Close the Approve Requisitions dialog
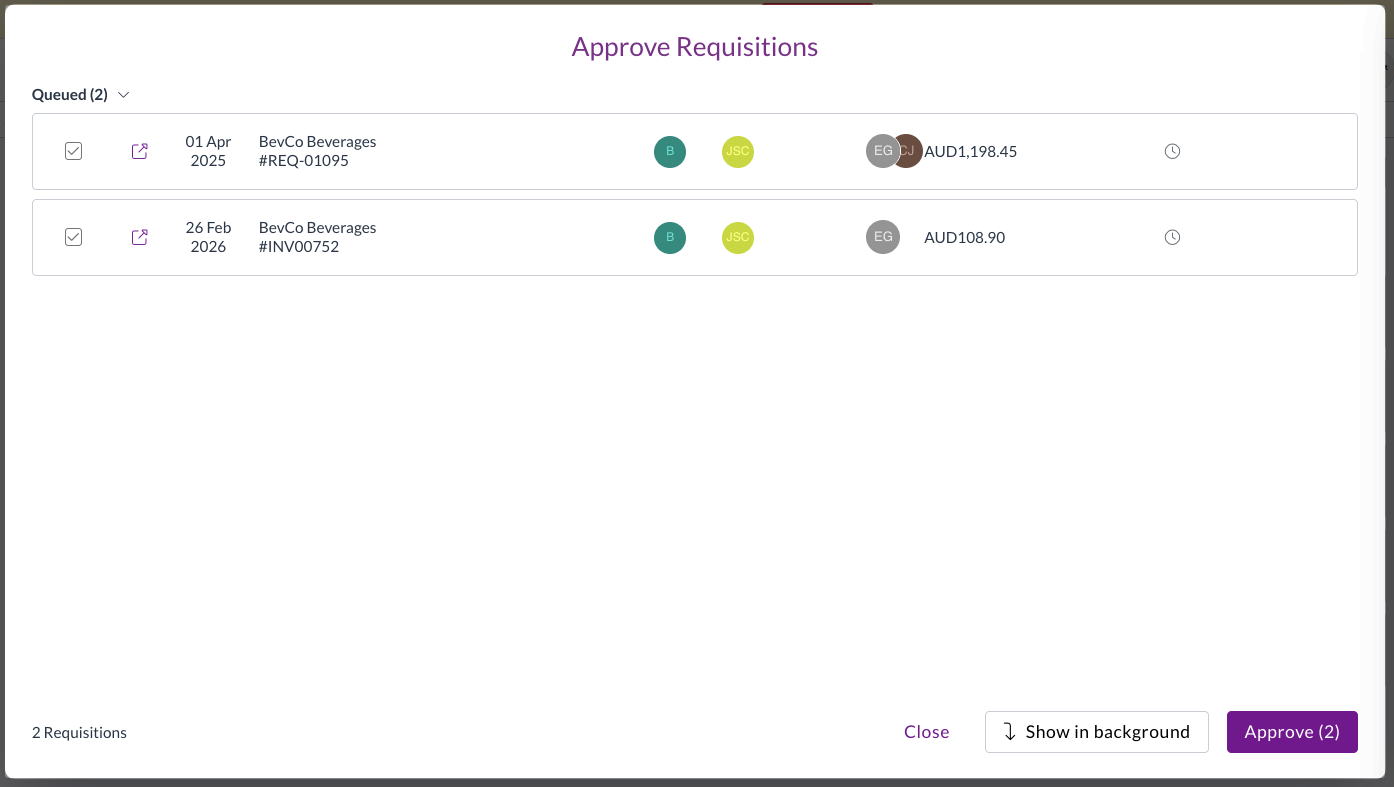Screen dimensions: 1394x787 coord(926,732)
